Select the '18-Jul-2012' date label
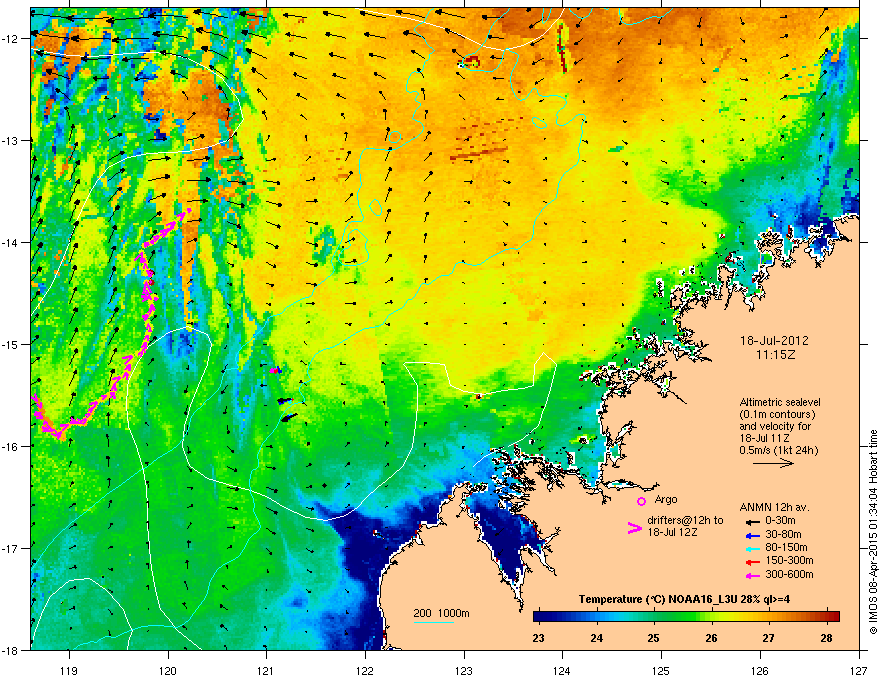Viewport: 880px width, 680px height. click(774, 341)
